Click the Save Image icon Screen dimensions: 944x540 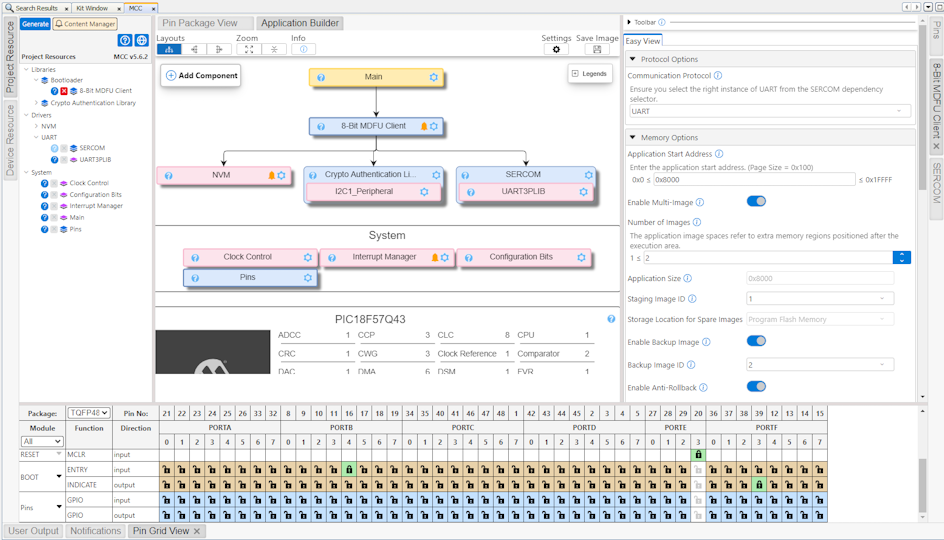[x=597, y=49]
